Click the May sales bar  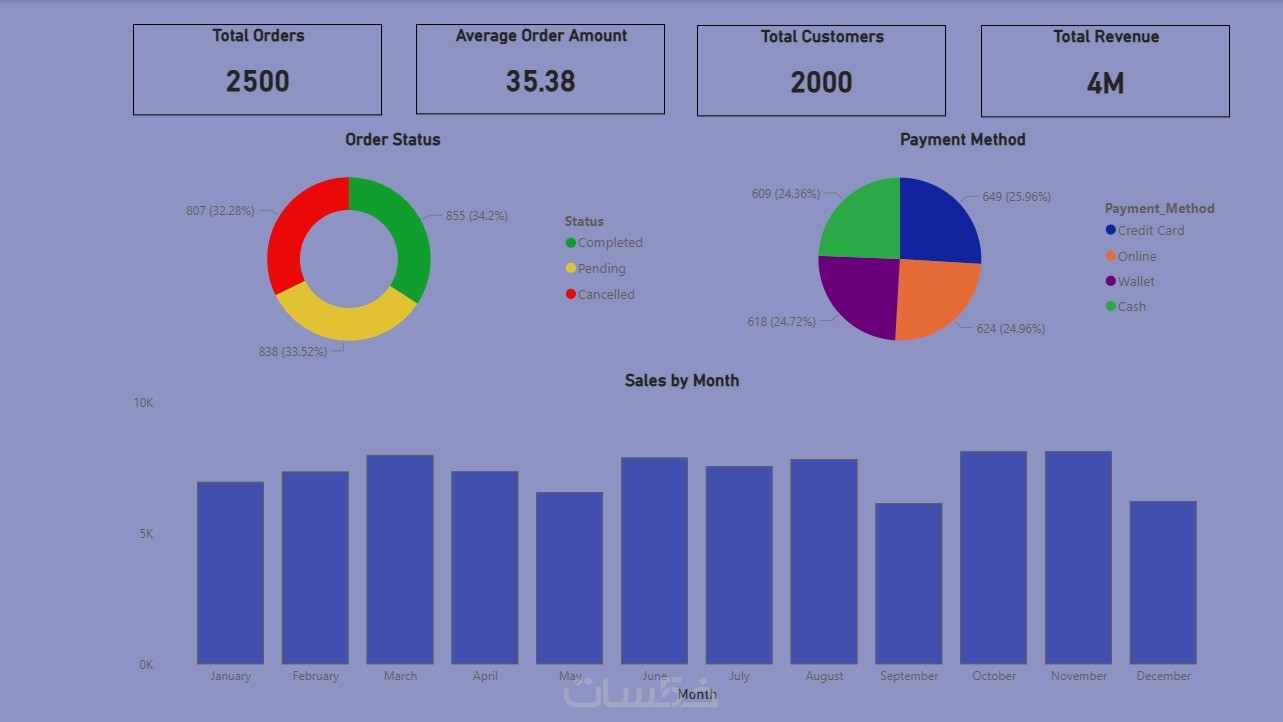pyautogui.click(x=570, y=578)
